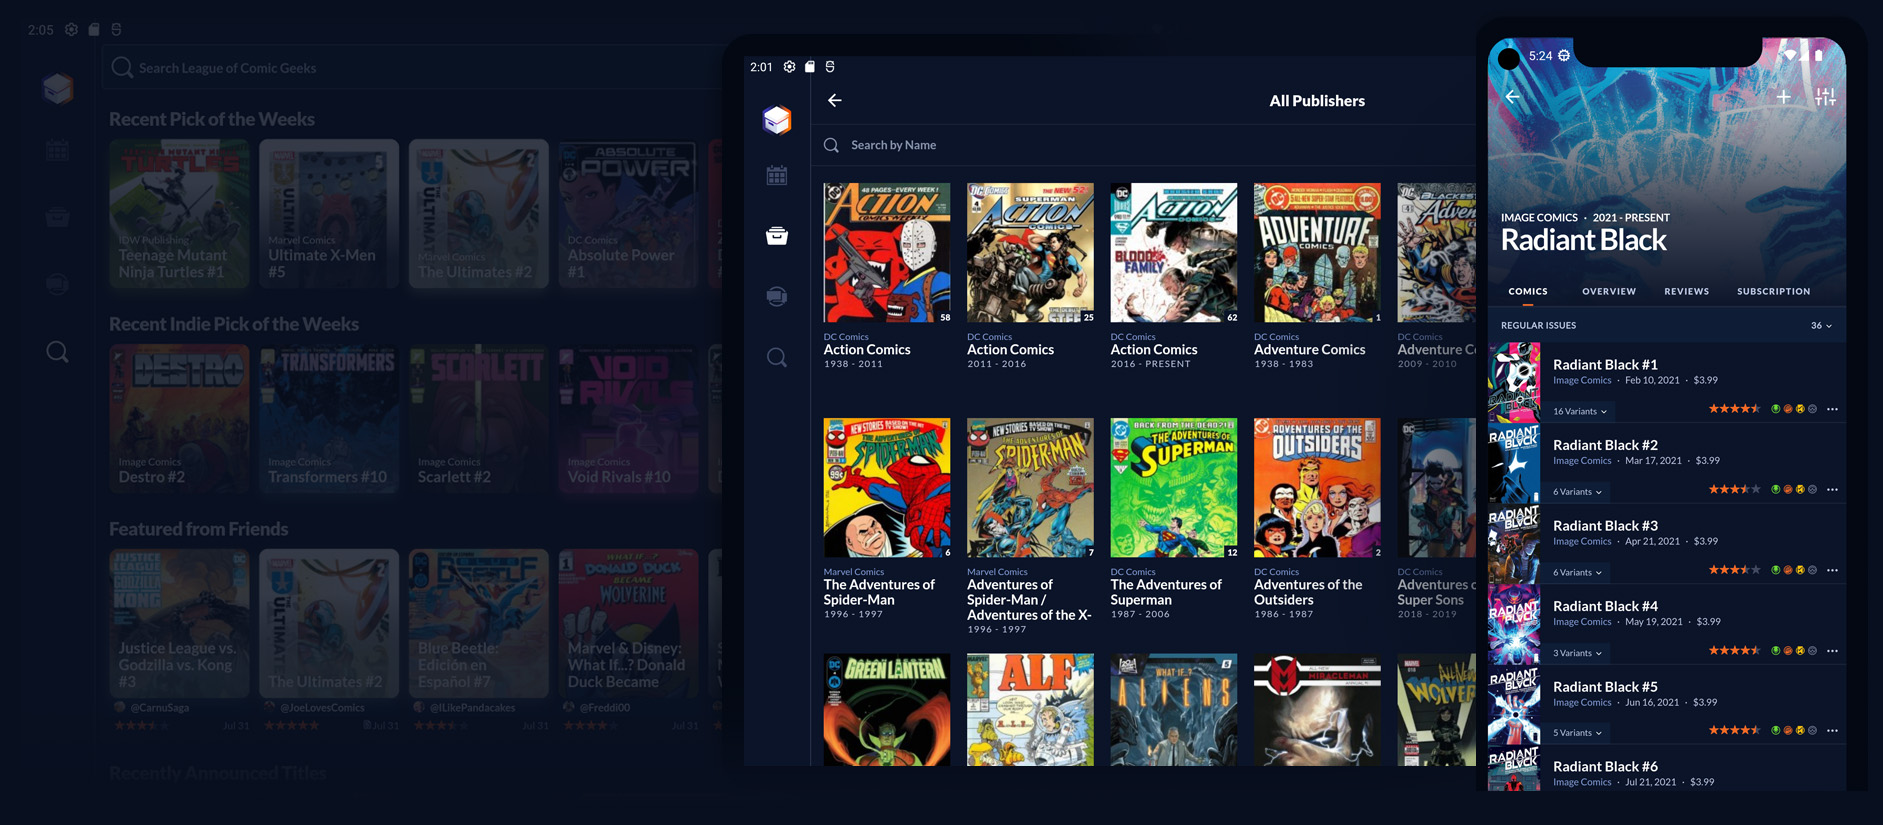The height and width of the screenshot is (825, 1883).
Task: Click the cube logo in the dimmed home window sidebar
Action: [58, 88]
